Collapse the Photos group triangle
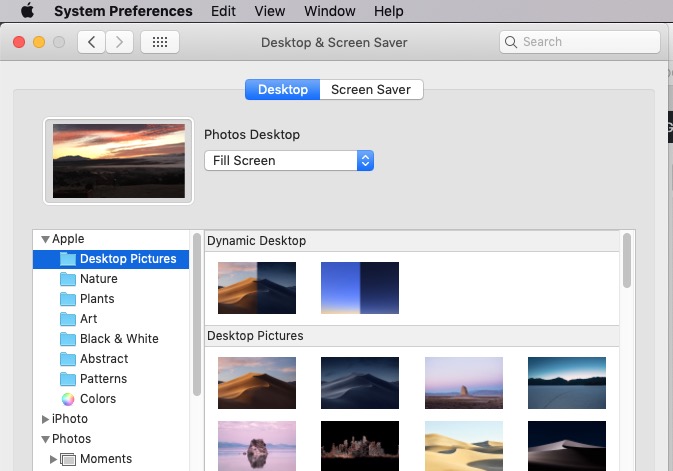This screenshot has height=471, width=673. click(x=45, y=439)
